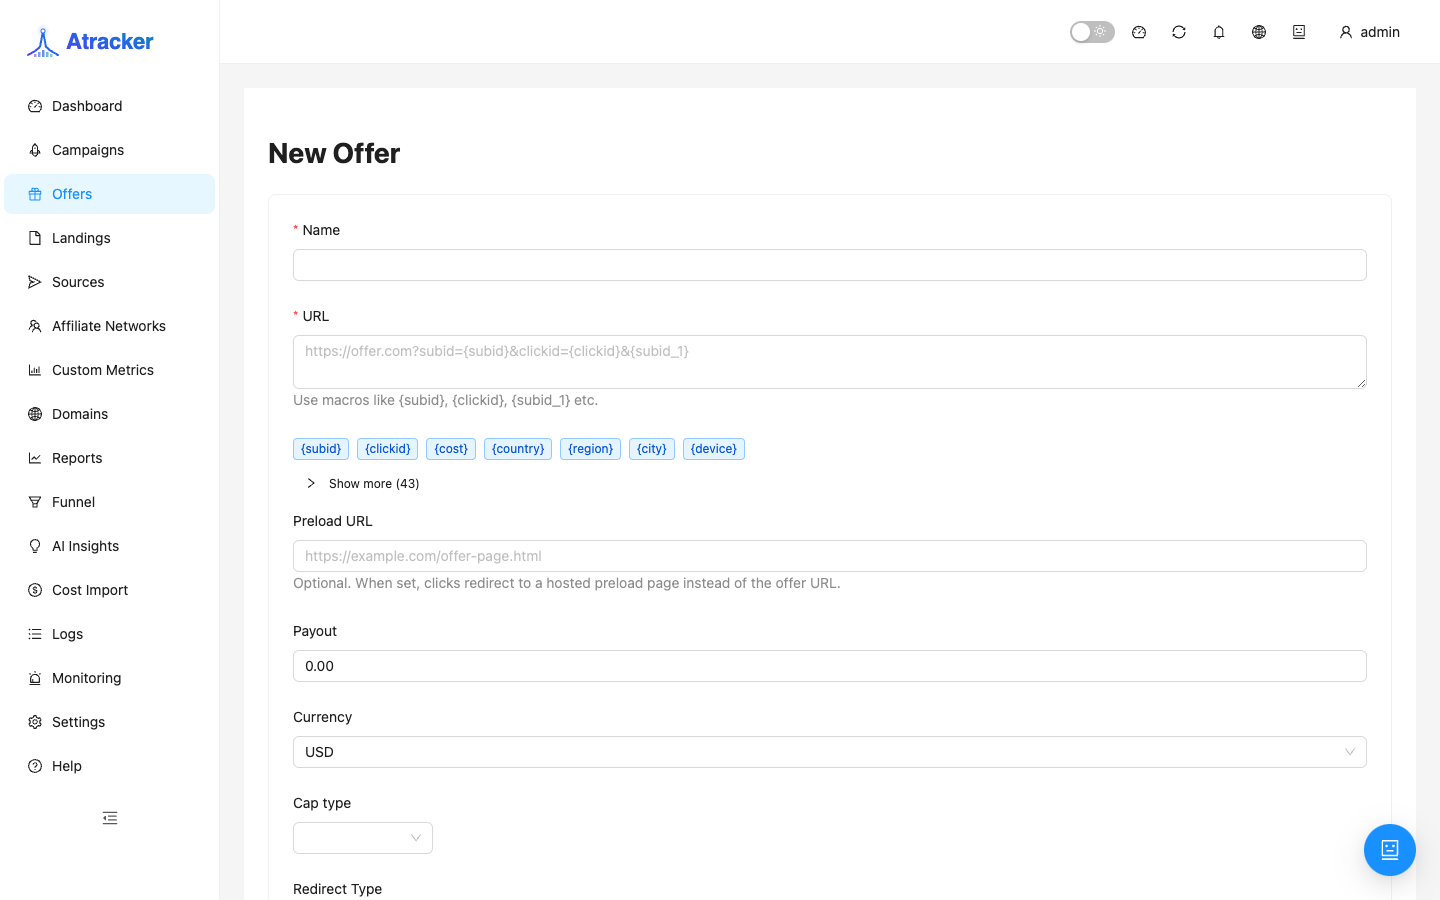The height and width of the screenshot is (900, 1440).
Task: Expand Show more (43) macros
Action: [363, 484]
